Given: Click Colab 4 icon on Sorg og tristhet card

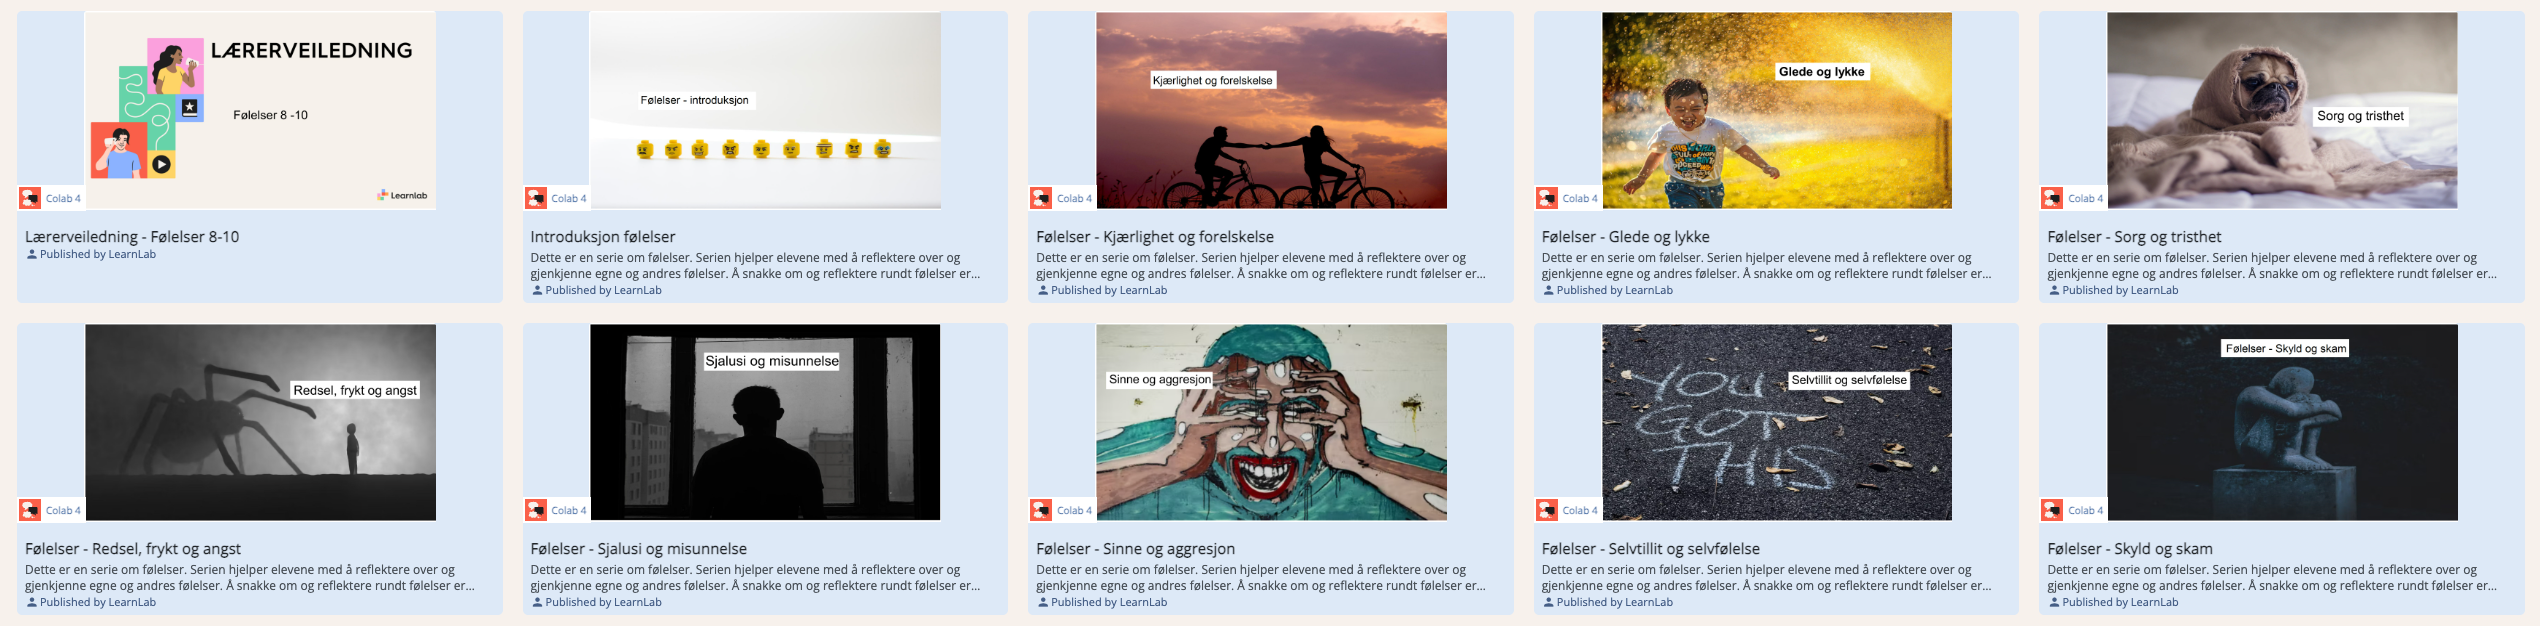Looking at the screenshot, I should coord(2053,198).
